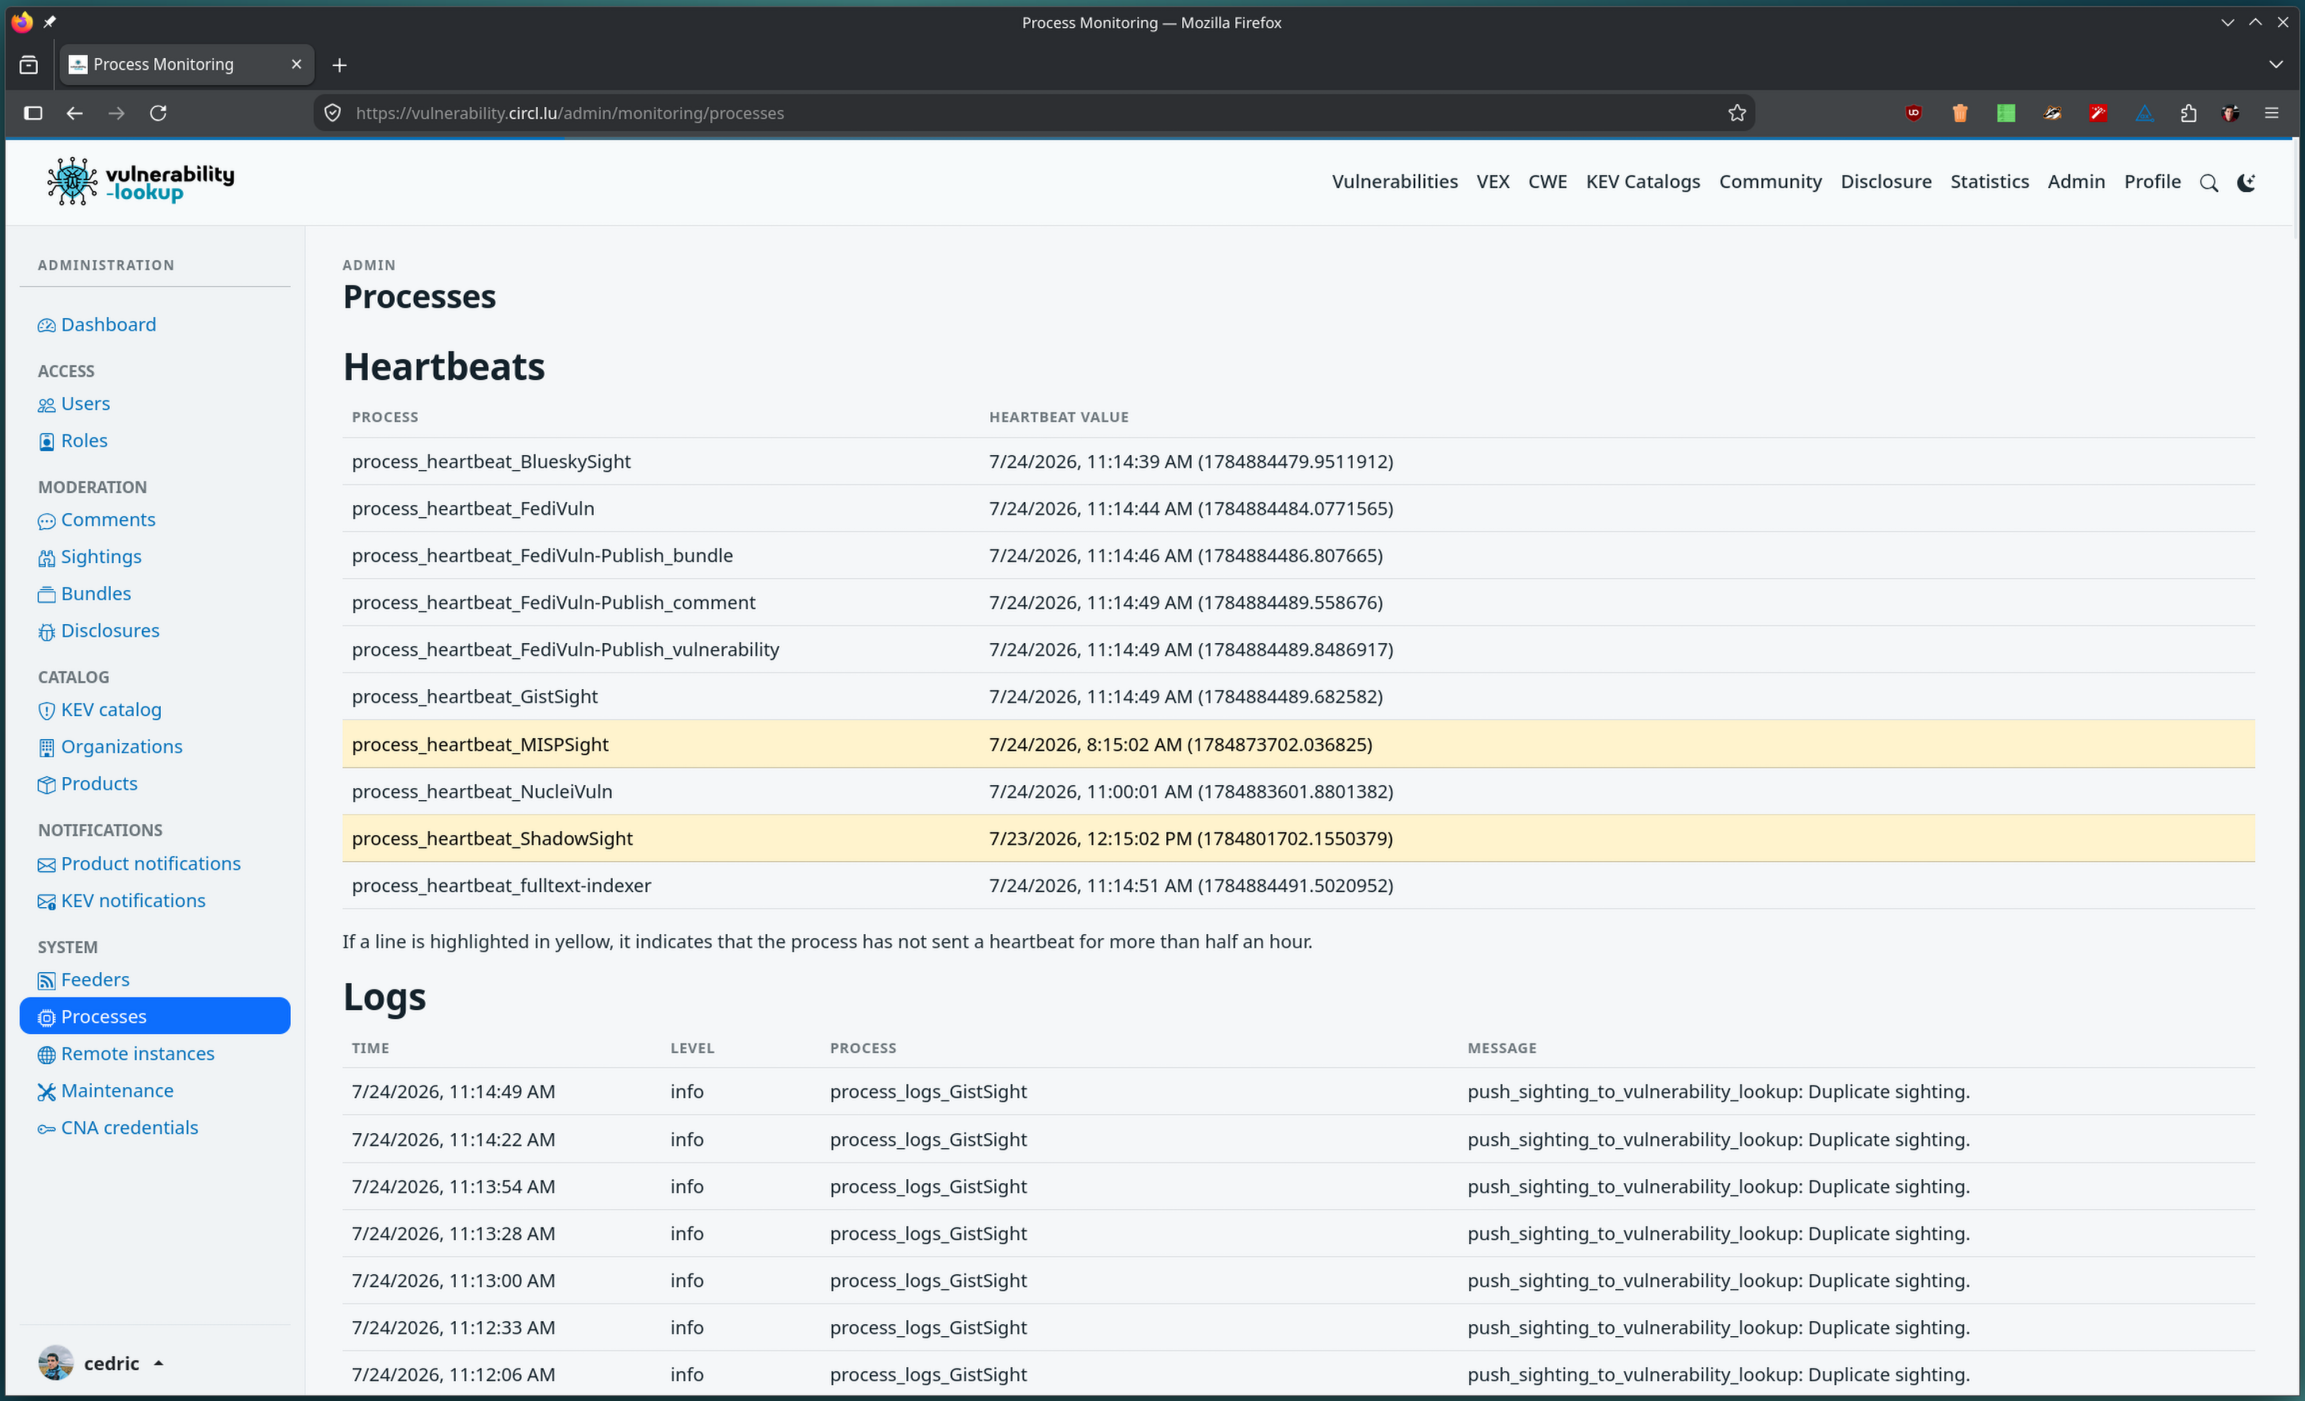Click the Organizations building icon
The height and width of the screenshot is (1401, 2305).
[x=46, y=748]
